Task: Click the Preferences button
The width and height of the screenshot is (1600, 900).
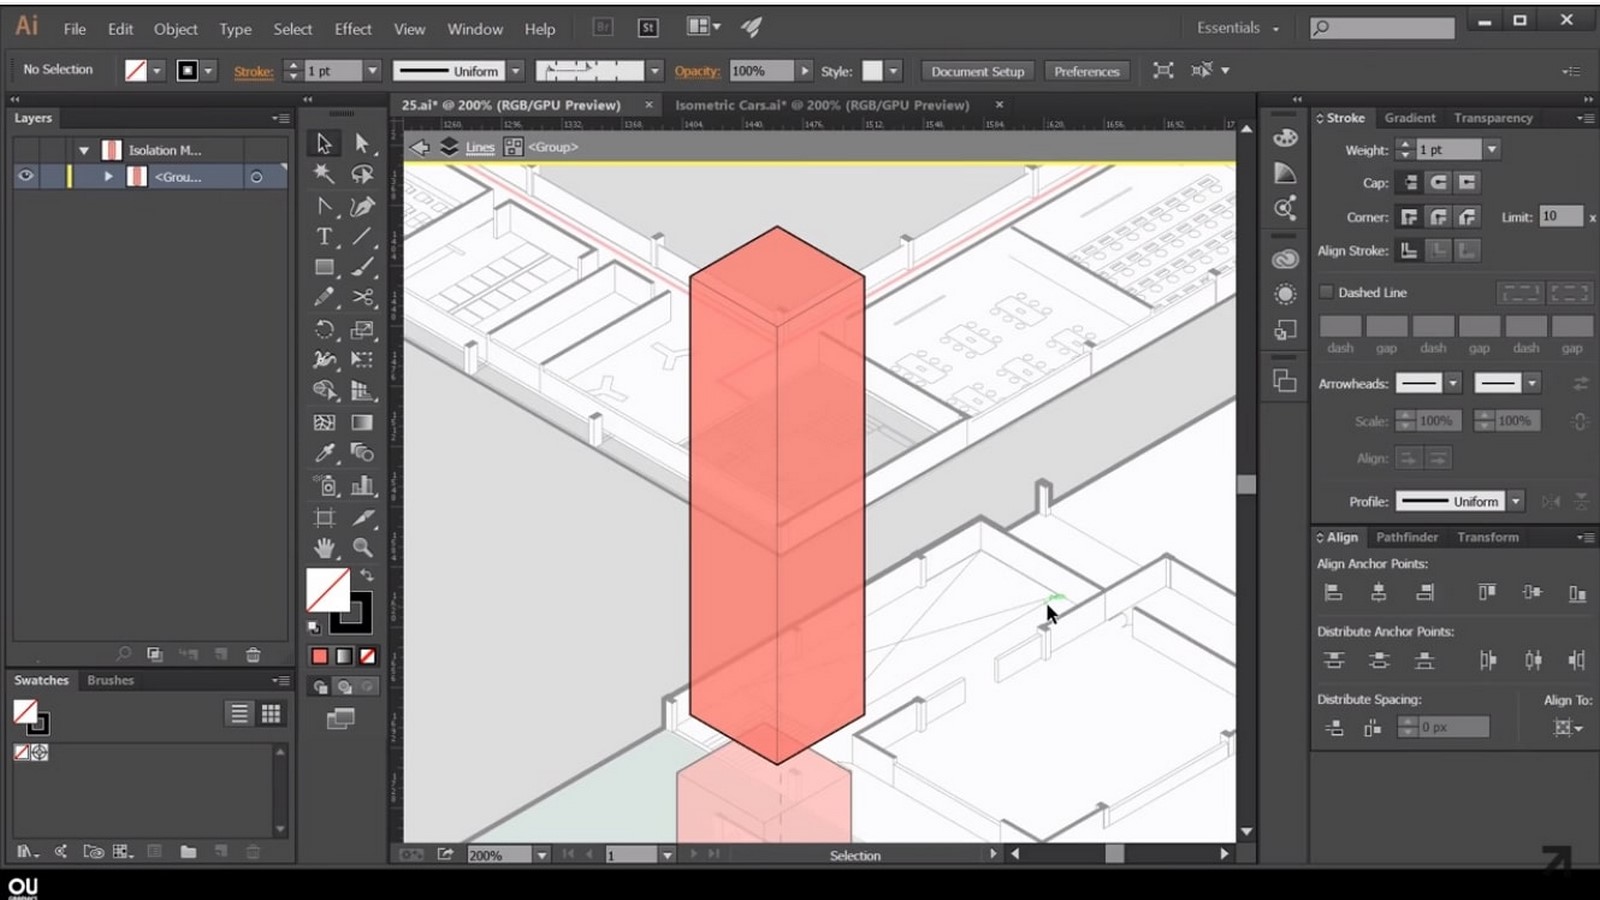Action: [x=1086, y=71]
